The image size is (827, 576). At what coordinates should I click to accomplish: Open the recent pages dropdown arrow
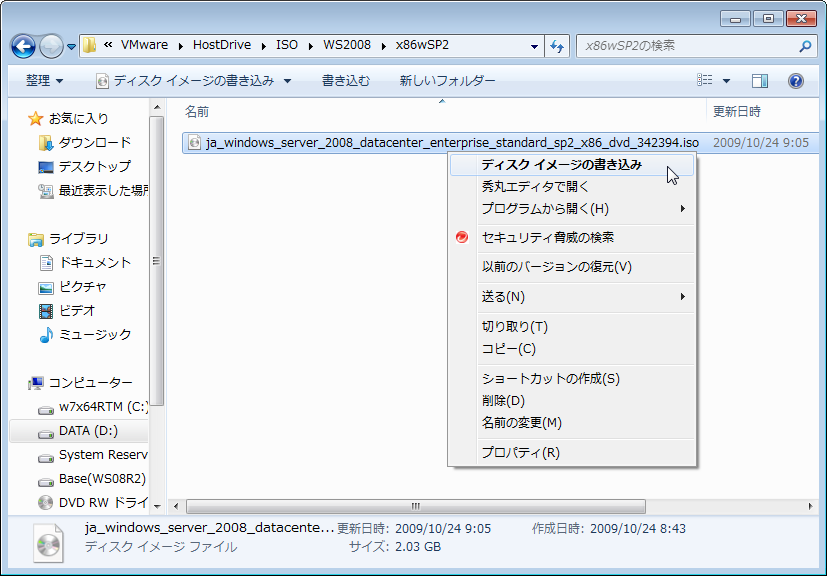pyautogui.click(x=72, y=47)
